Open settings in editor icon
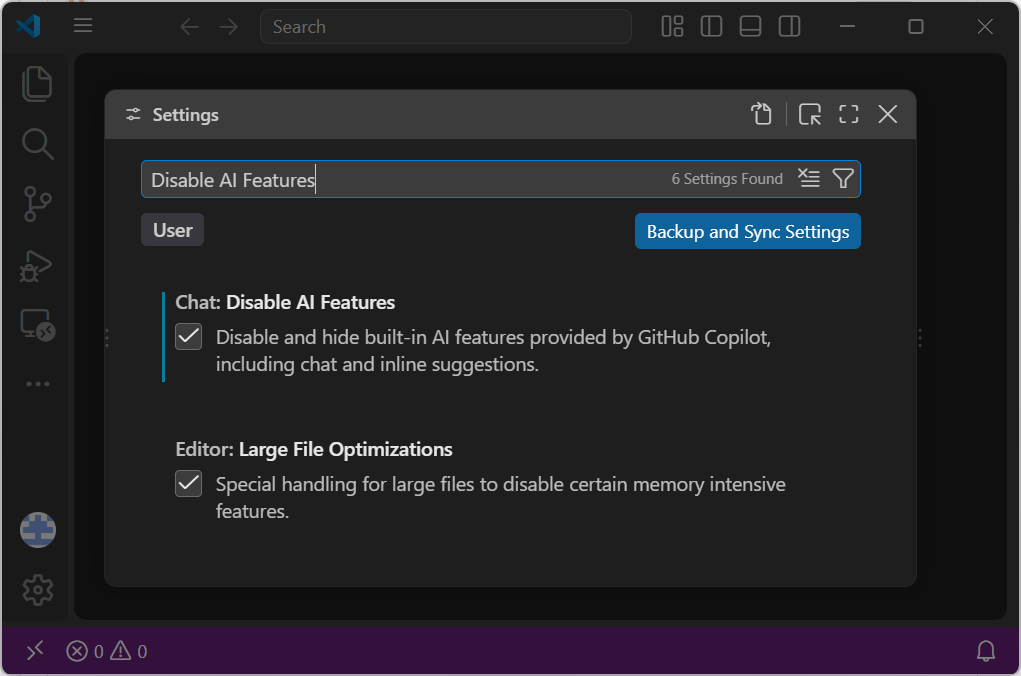The height and width of the screenshot is (676, 1021). pyautogui.click(x=809, y=114)
